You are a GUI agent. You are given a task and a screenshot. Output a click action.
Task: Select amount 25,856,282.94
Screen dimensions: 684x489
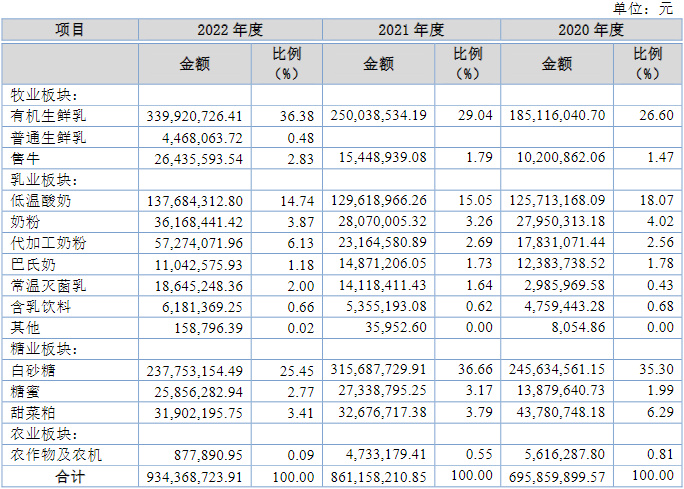[198, 392]
